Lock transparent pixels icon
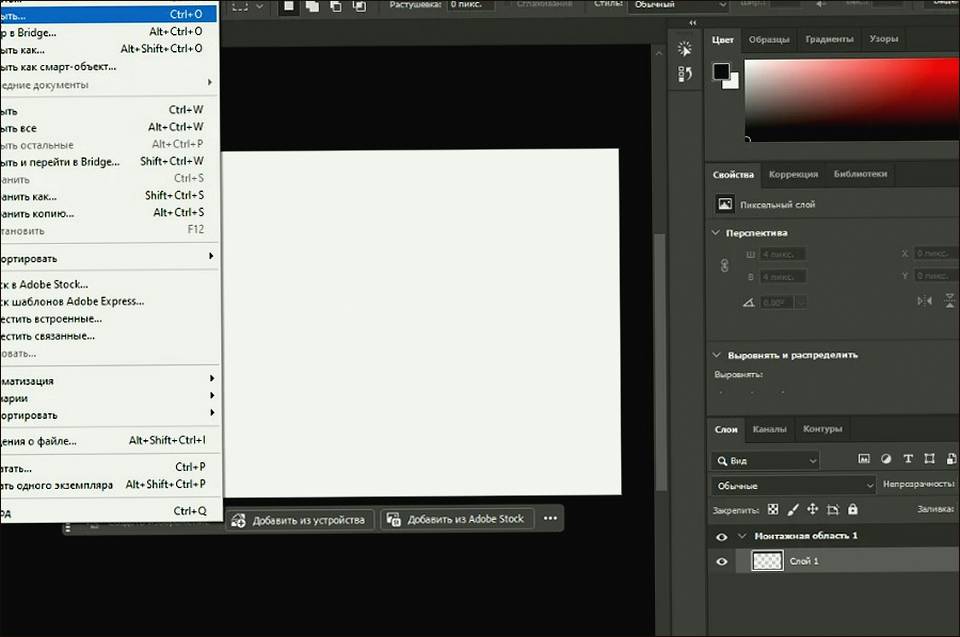 [773, 509]
